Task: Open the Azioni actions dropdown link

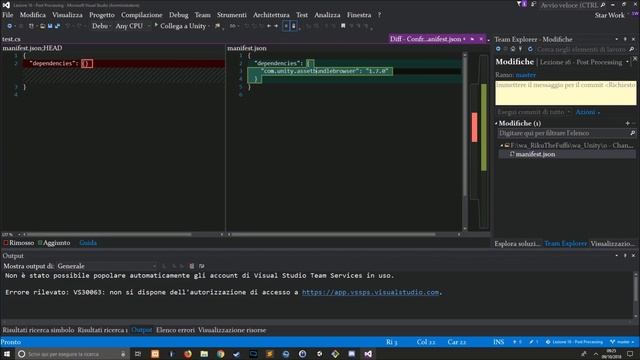Action: pos(587,112)
